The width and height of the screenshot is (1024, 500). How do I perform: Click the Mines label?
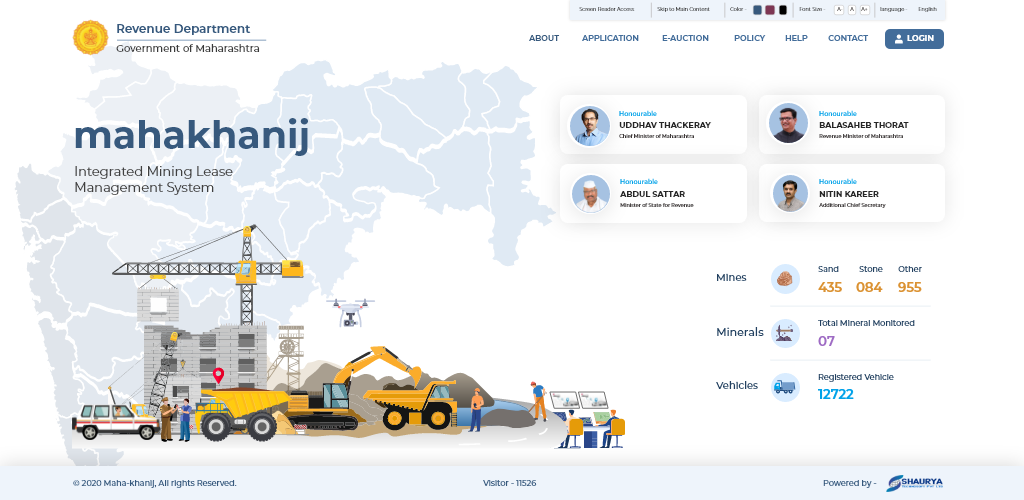coord(731,277)
